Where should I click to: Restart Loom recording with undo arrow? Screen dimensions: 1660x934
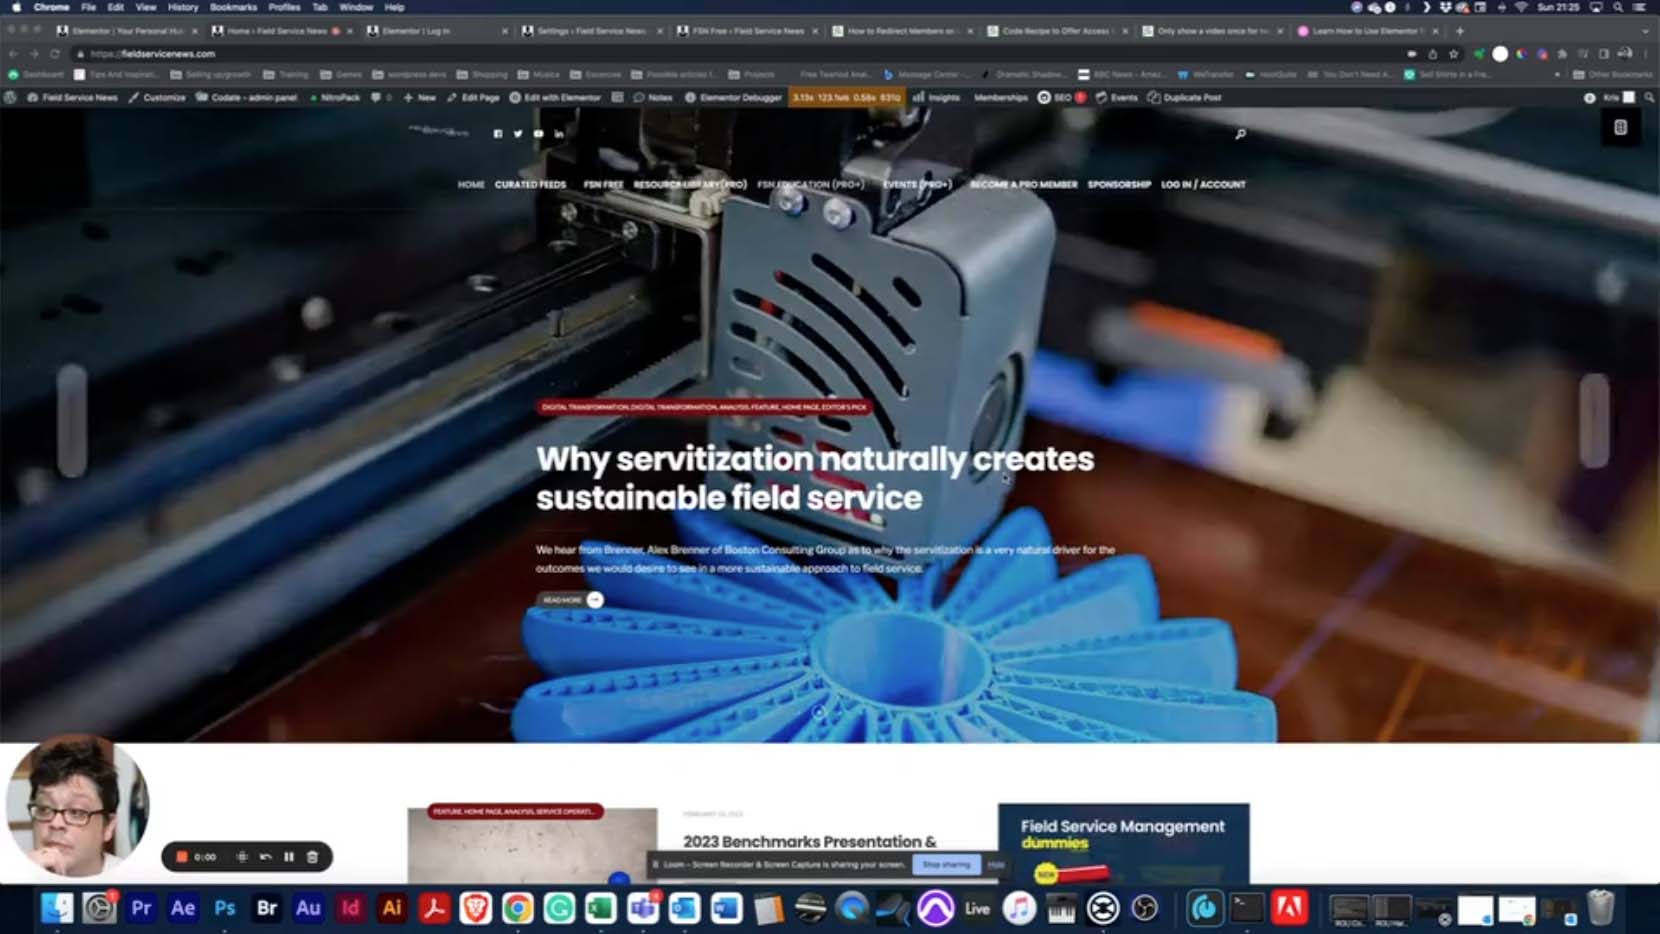point(266,857)
